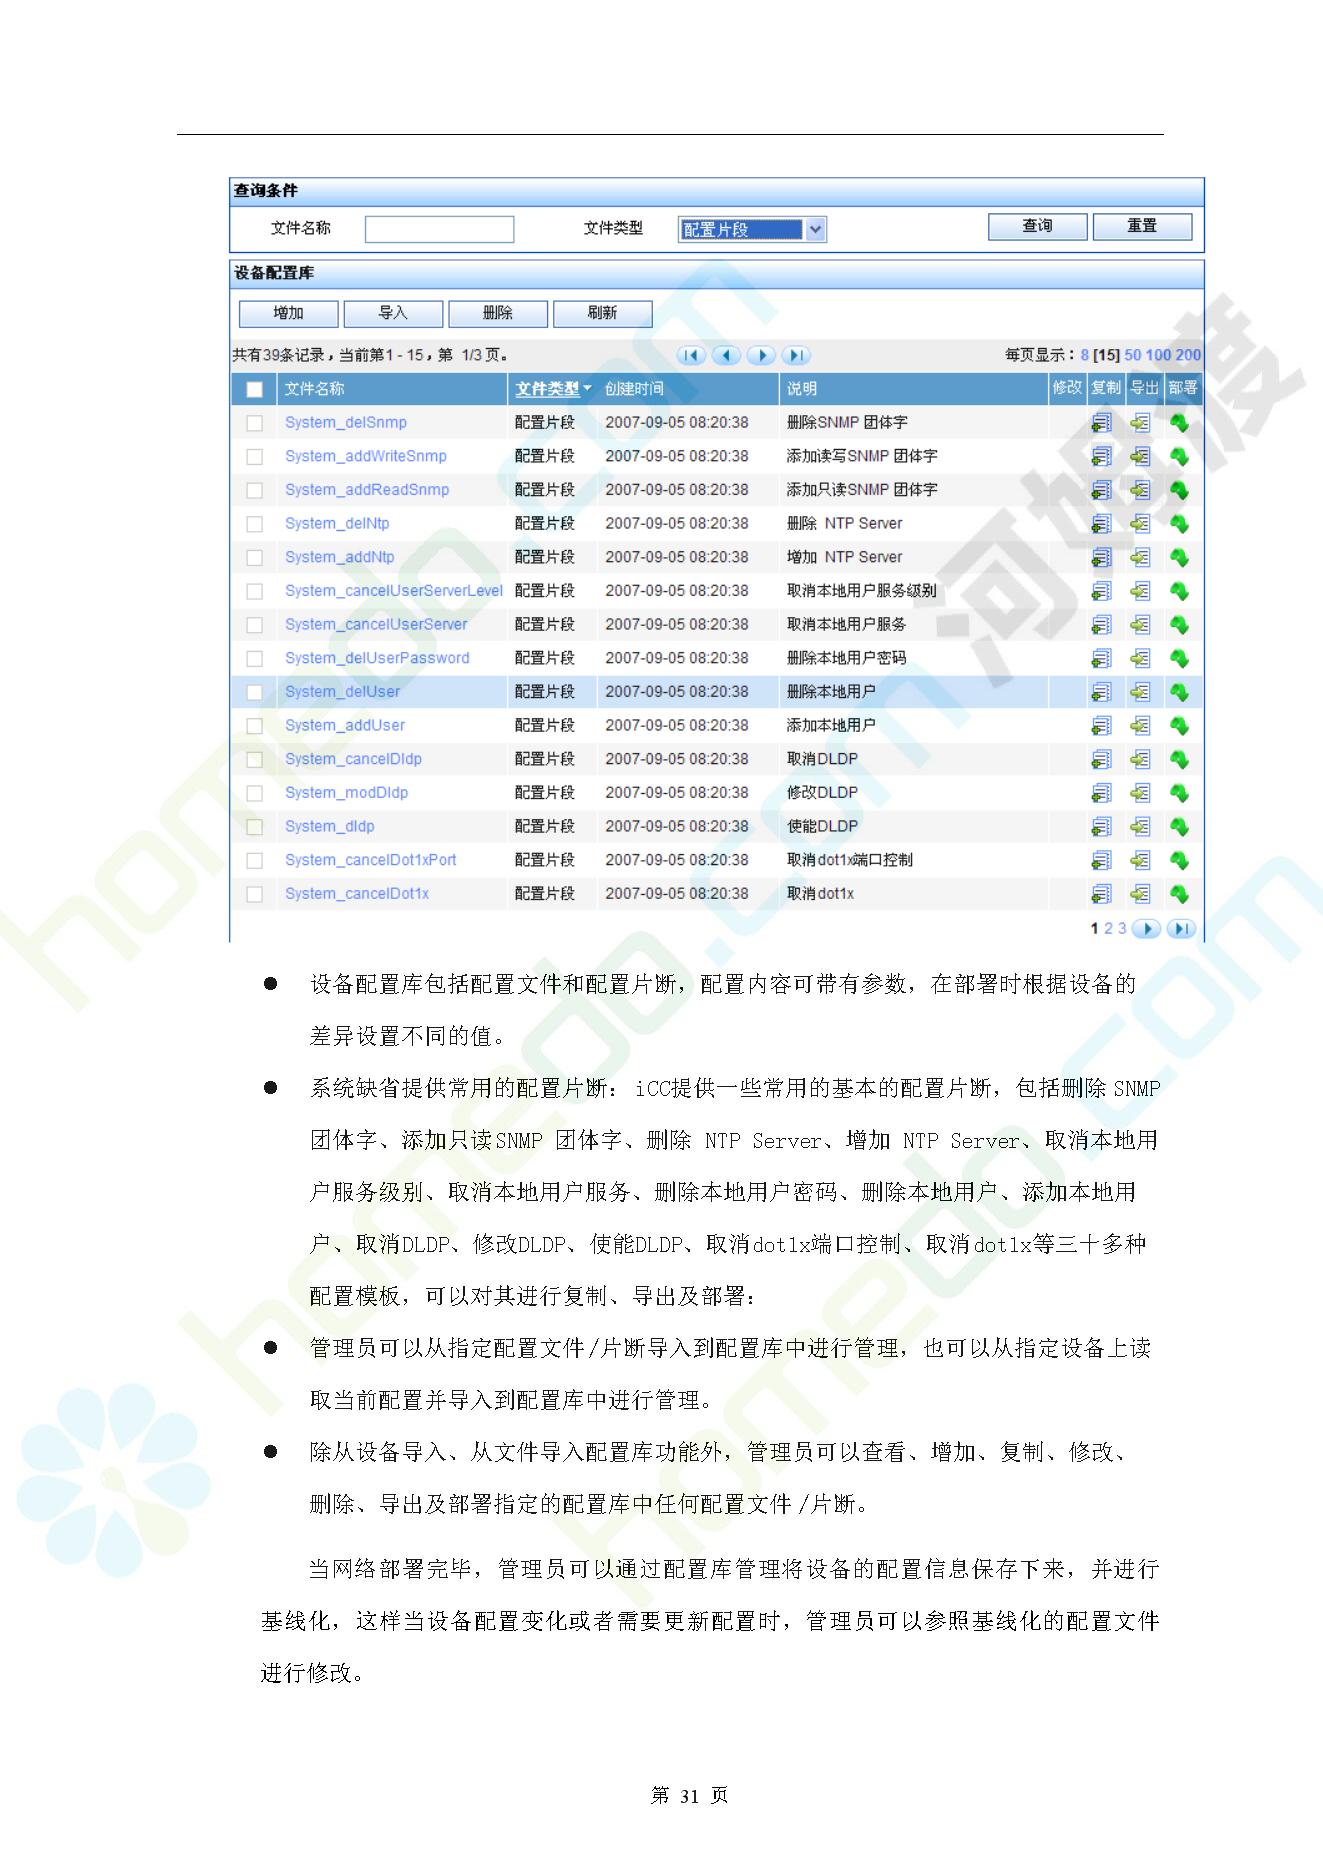Show 200 records per page
The width and height of the screenshot is (1323, 1871).
coord(1188,355)
